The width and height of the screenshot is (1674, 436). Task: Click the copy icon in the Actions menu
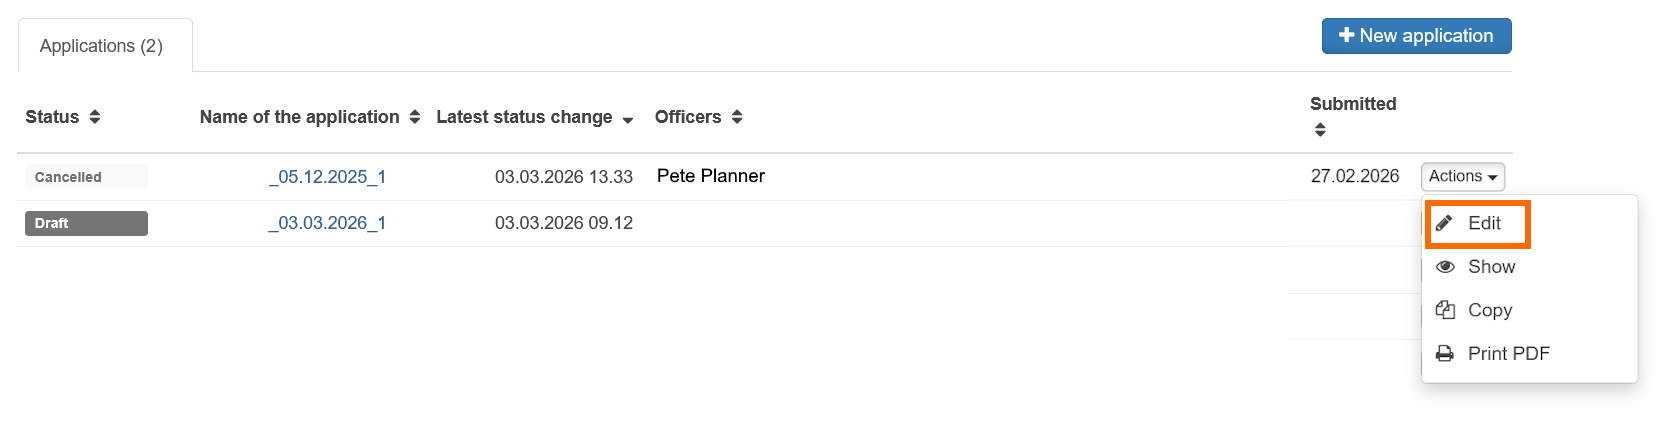point(1445,310)
